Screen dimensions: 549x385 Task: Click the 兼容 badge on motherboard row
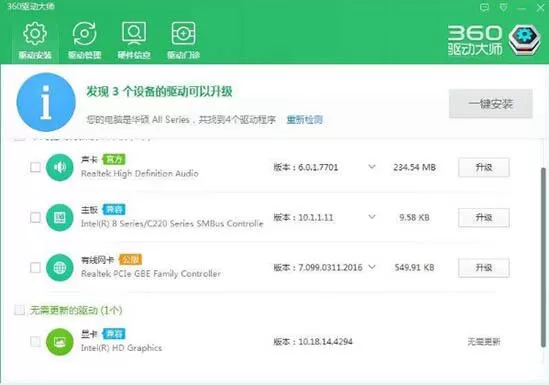(x=114, y=210)
